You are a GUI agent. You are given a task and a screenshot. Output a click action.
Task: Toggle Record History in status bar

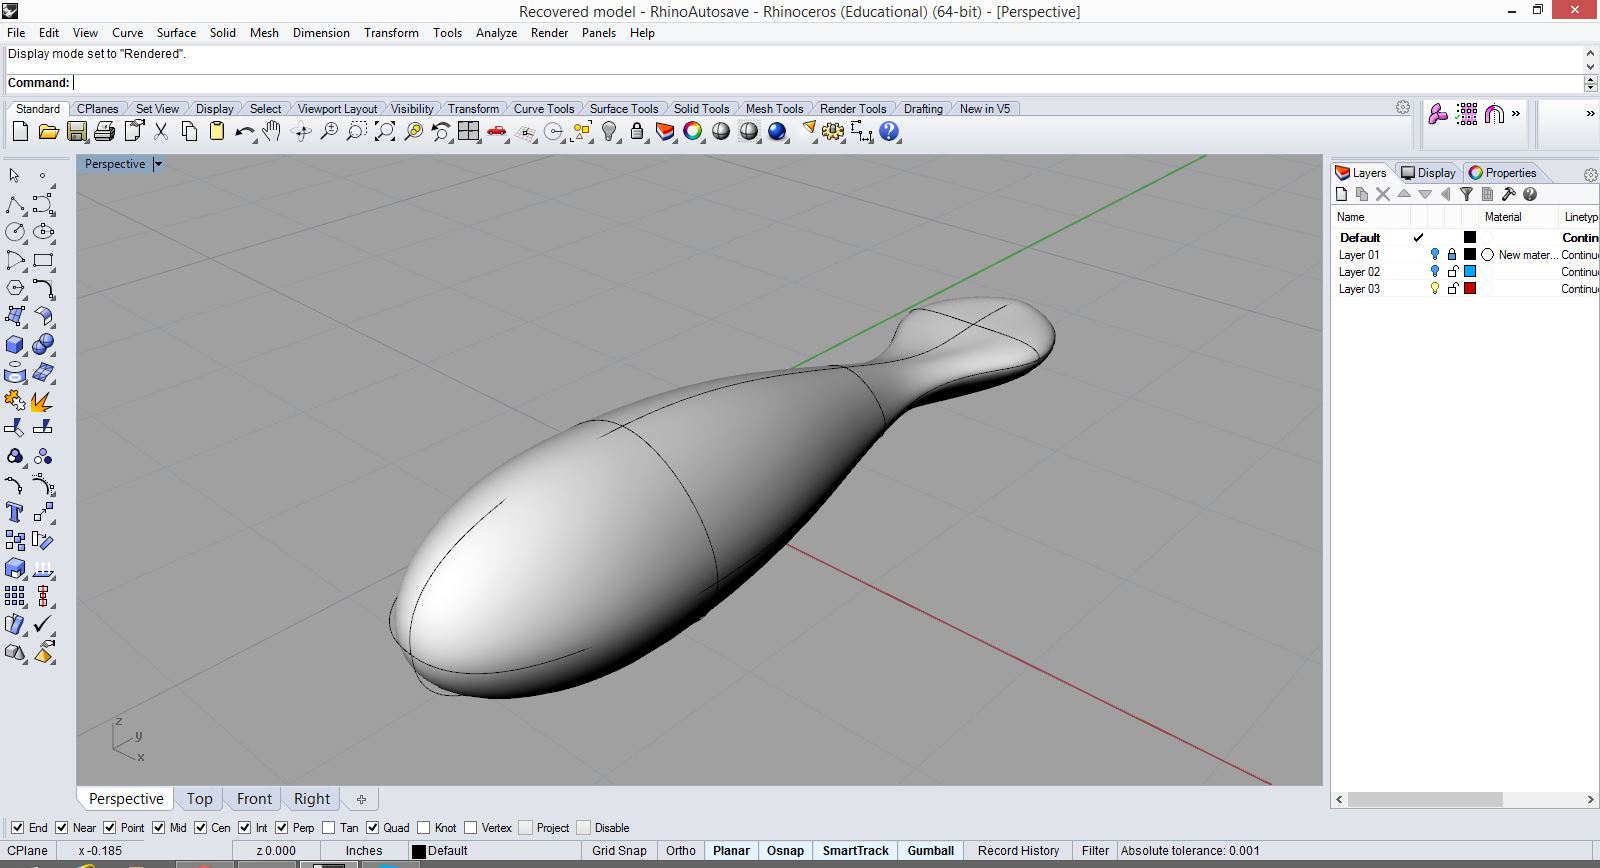(1018, 851)
